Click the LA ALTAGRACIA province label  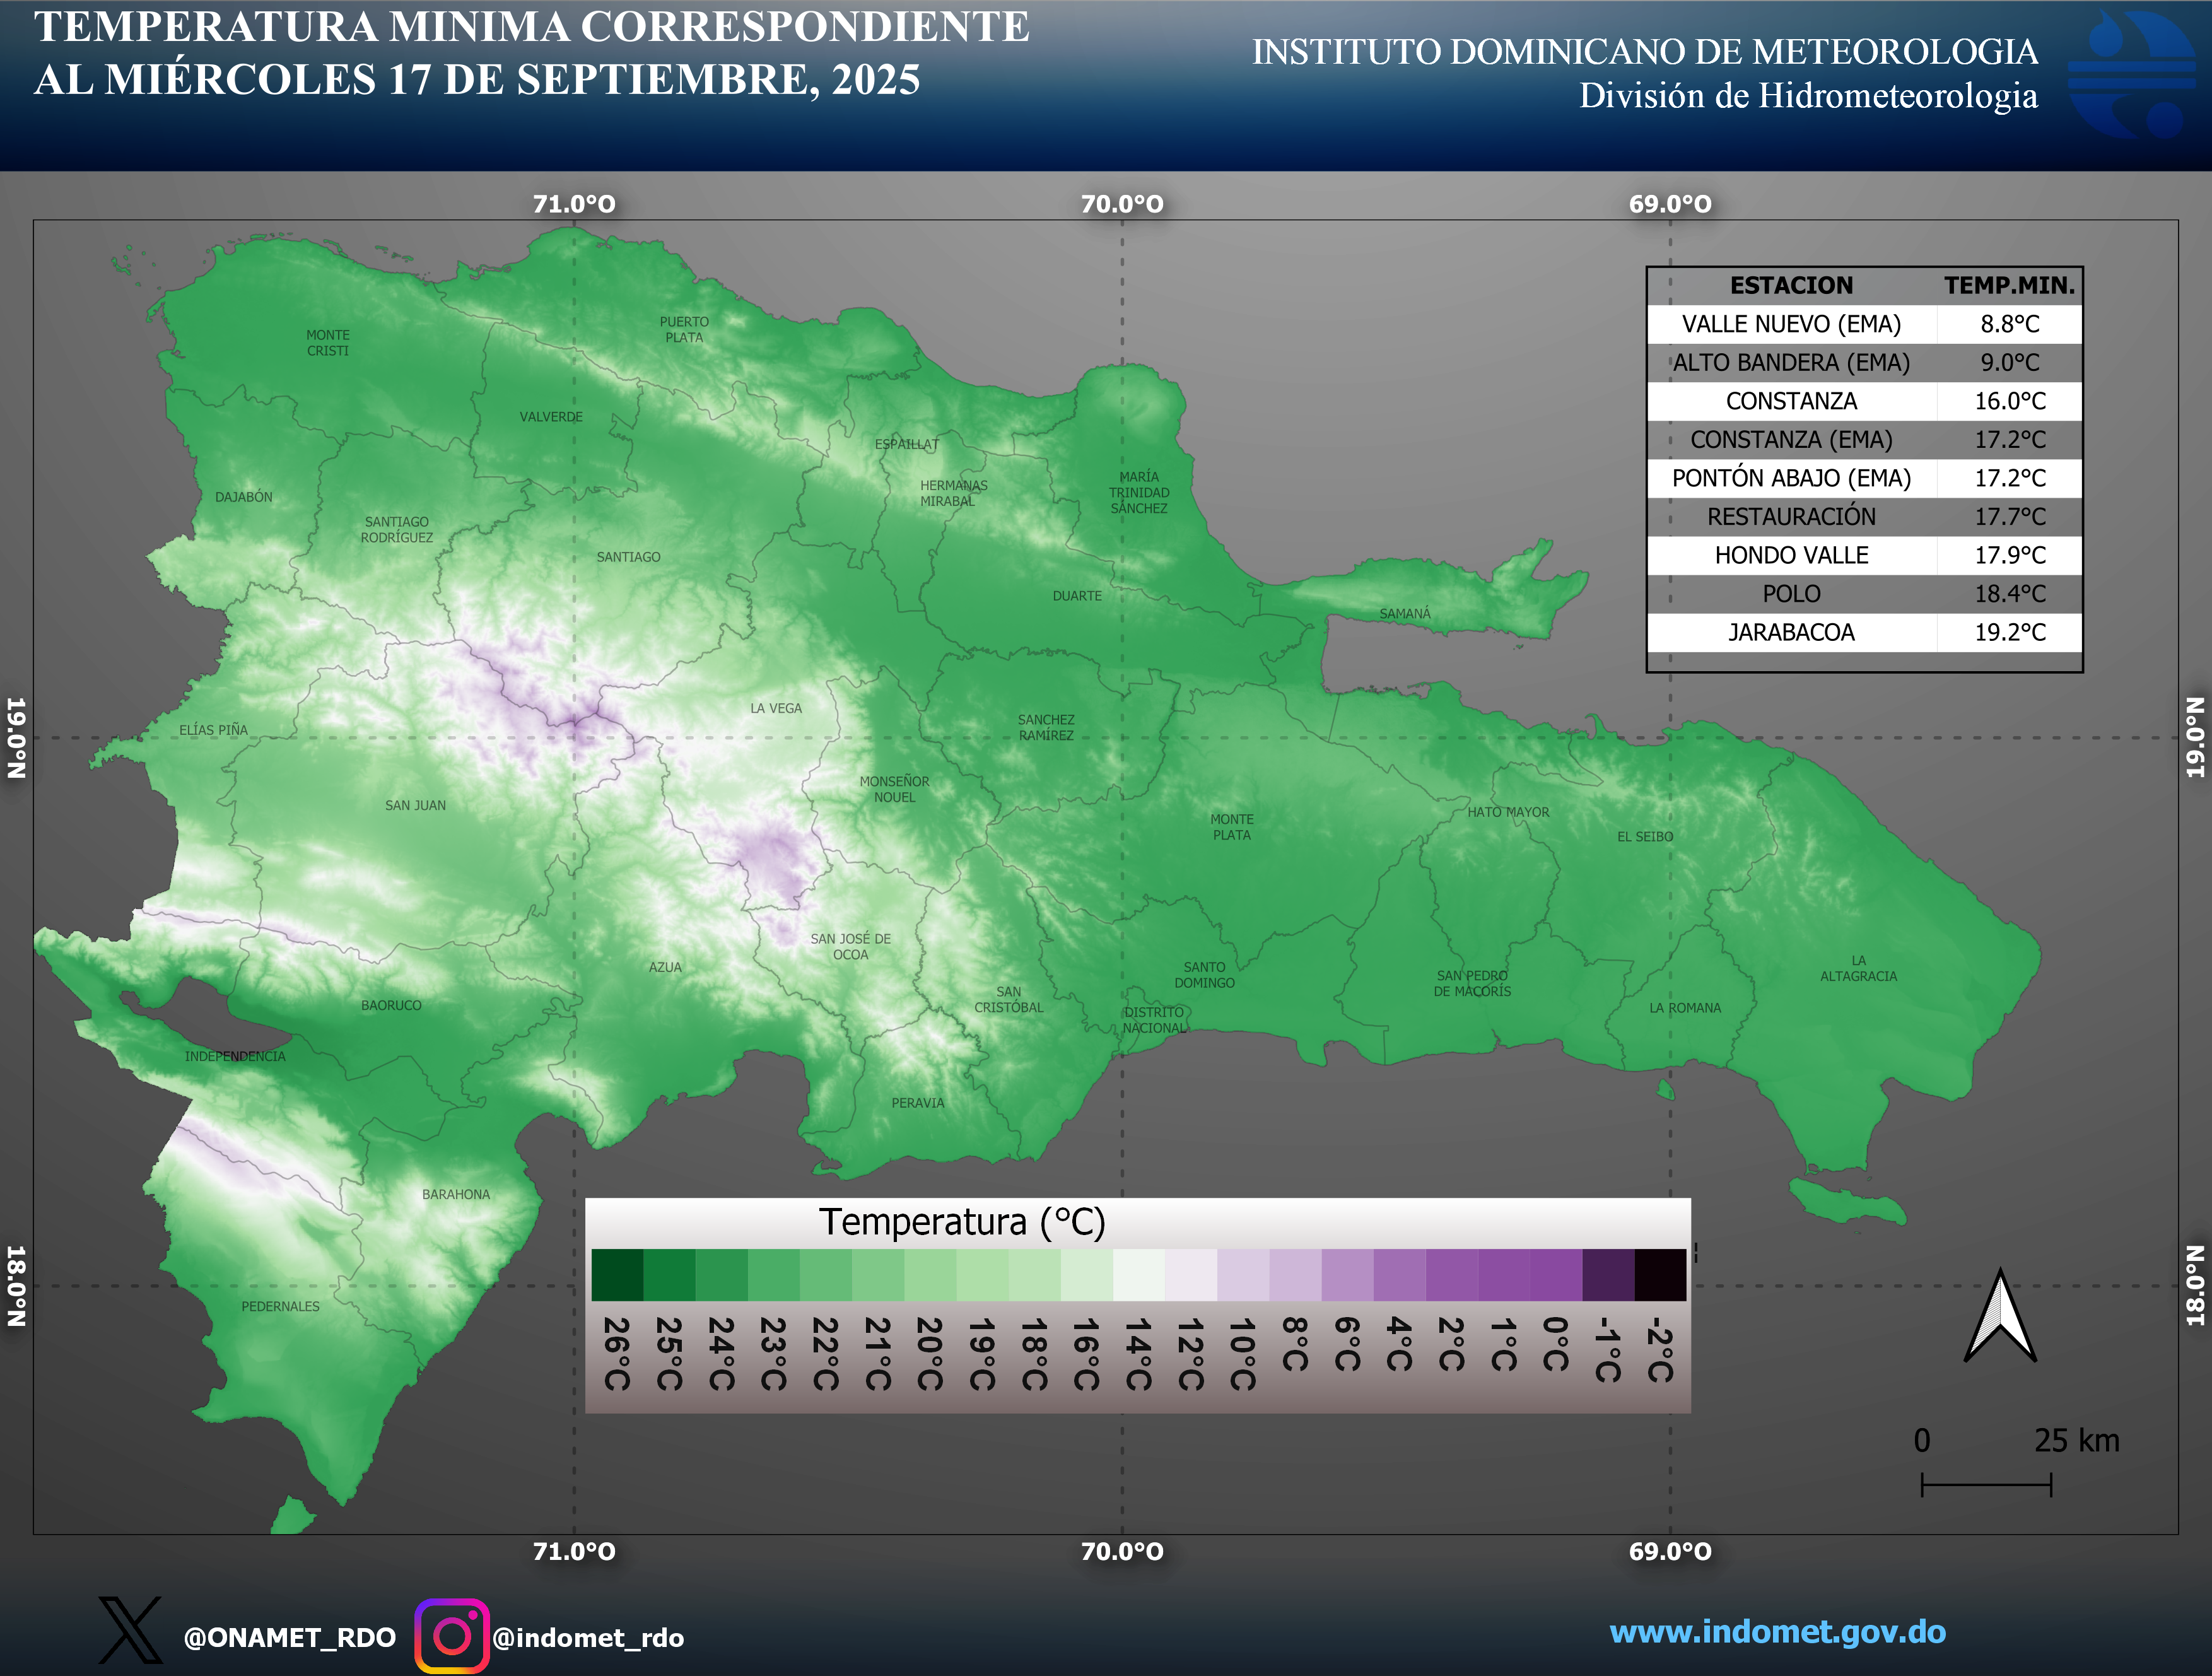point(1858,968)
